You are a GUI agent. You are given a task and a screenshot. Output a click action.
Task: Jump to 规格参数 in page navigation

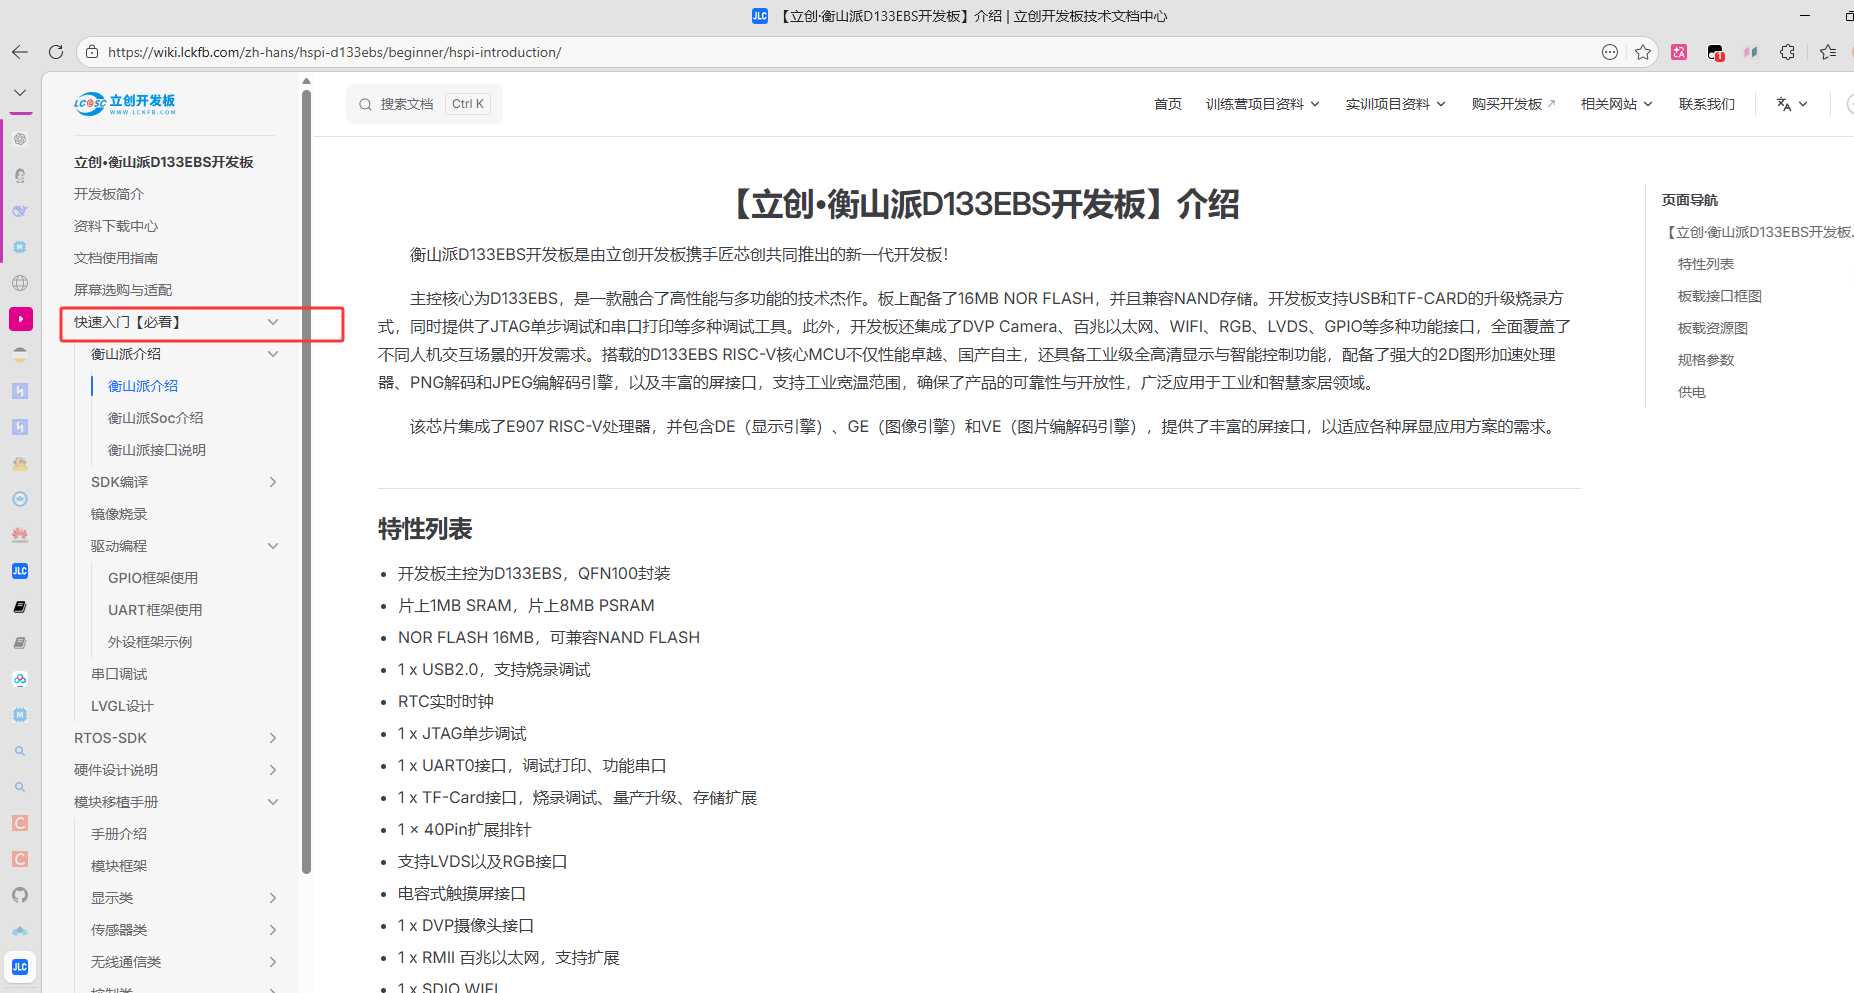(x=1706, y=360)
